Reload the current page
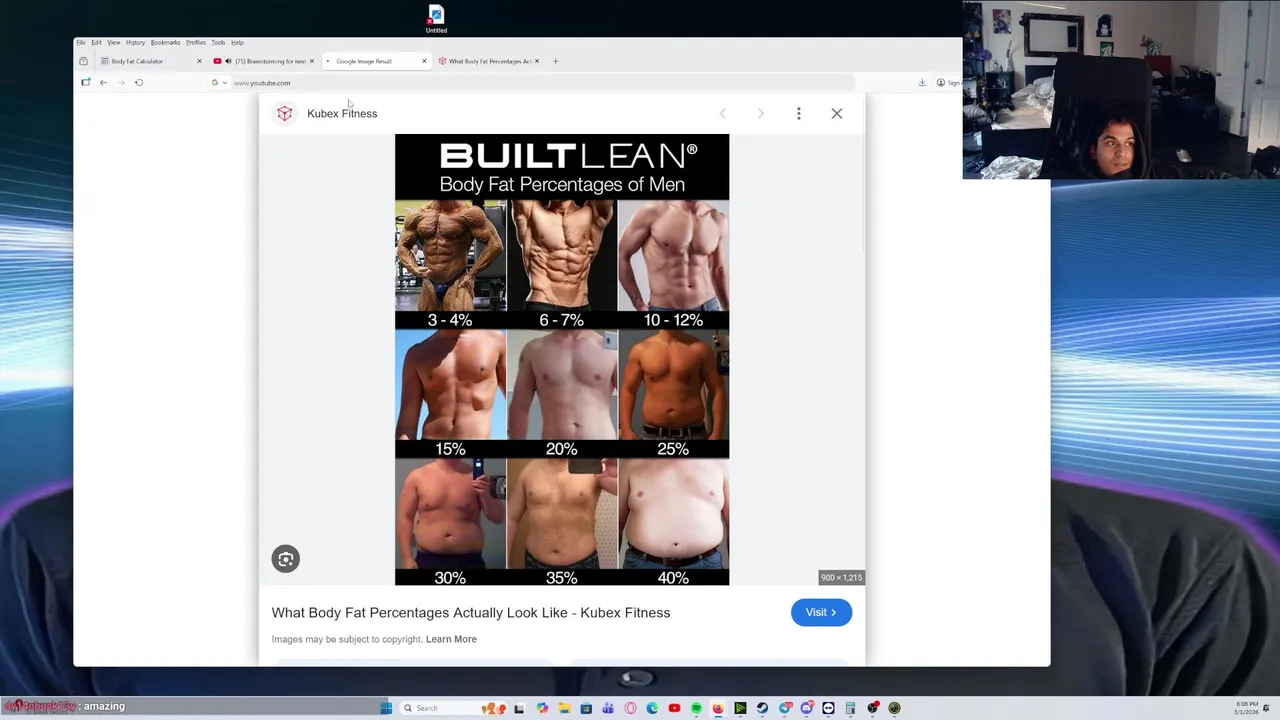This screenshot has width=1280, height=720. pyautogui.click(x=139, y=82)
